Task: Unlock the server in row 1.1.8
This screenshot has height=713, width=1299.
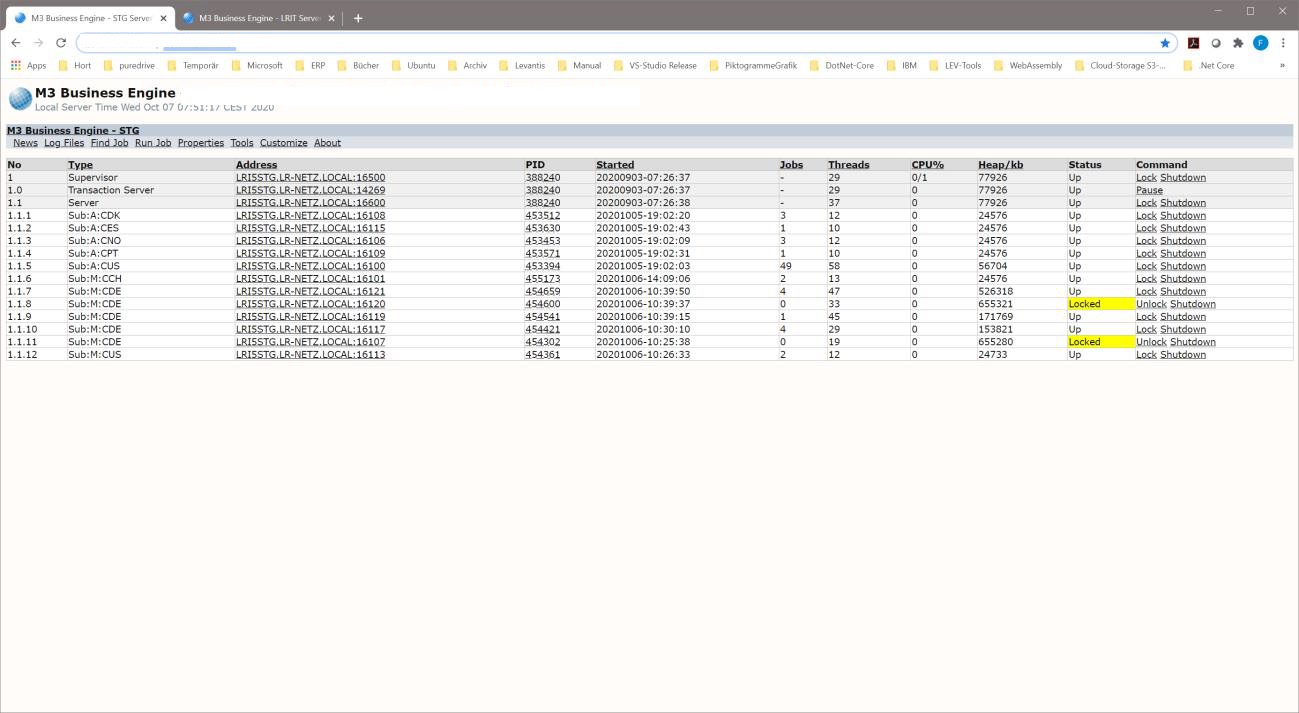Action: 1151,304
